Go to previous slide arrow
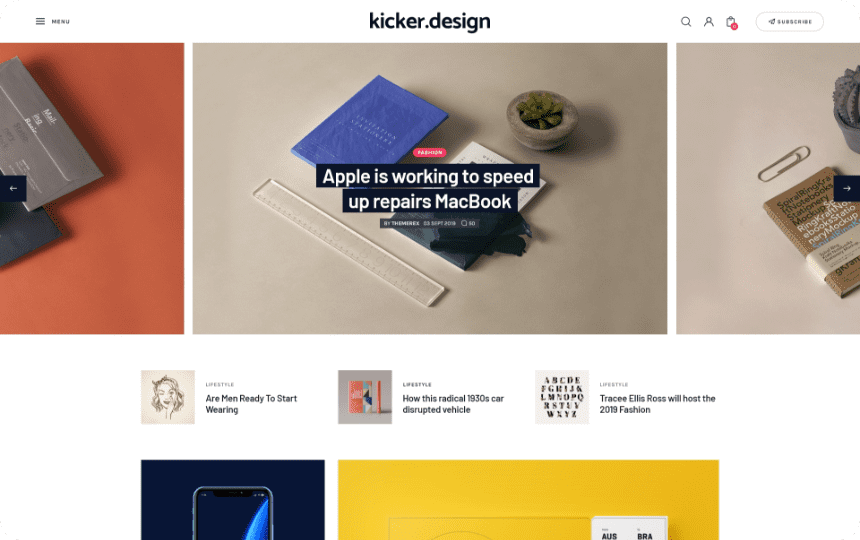The width and height of the screenshot is (860, 540). coord(13,189)
